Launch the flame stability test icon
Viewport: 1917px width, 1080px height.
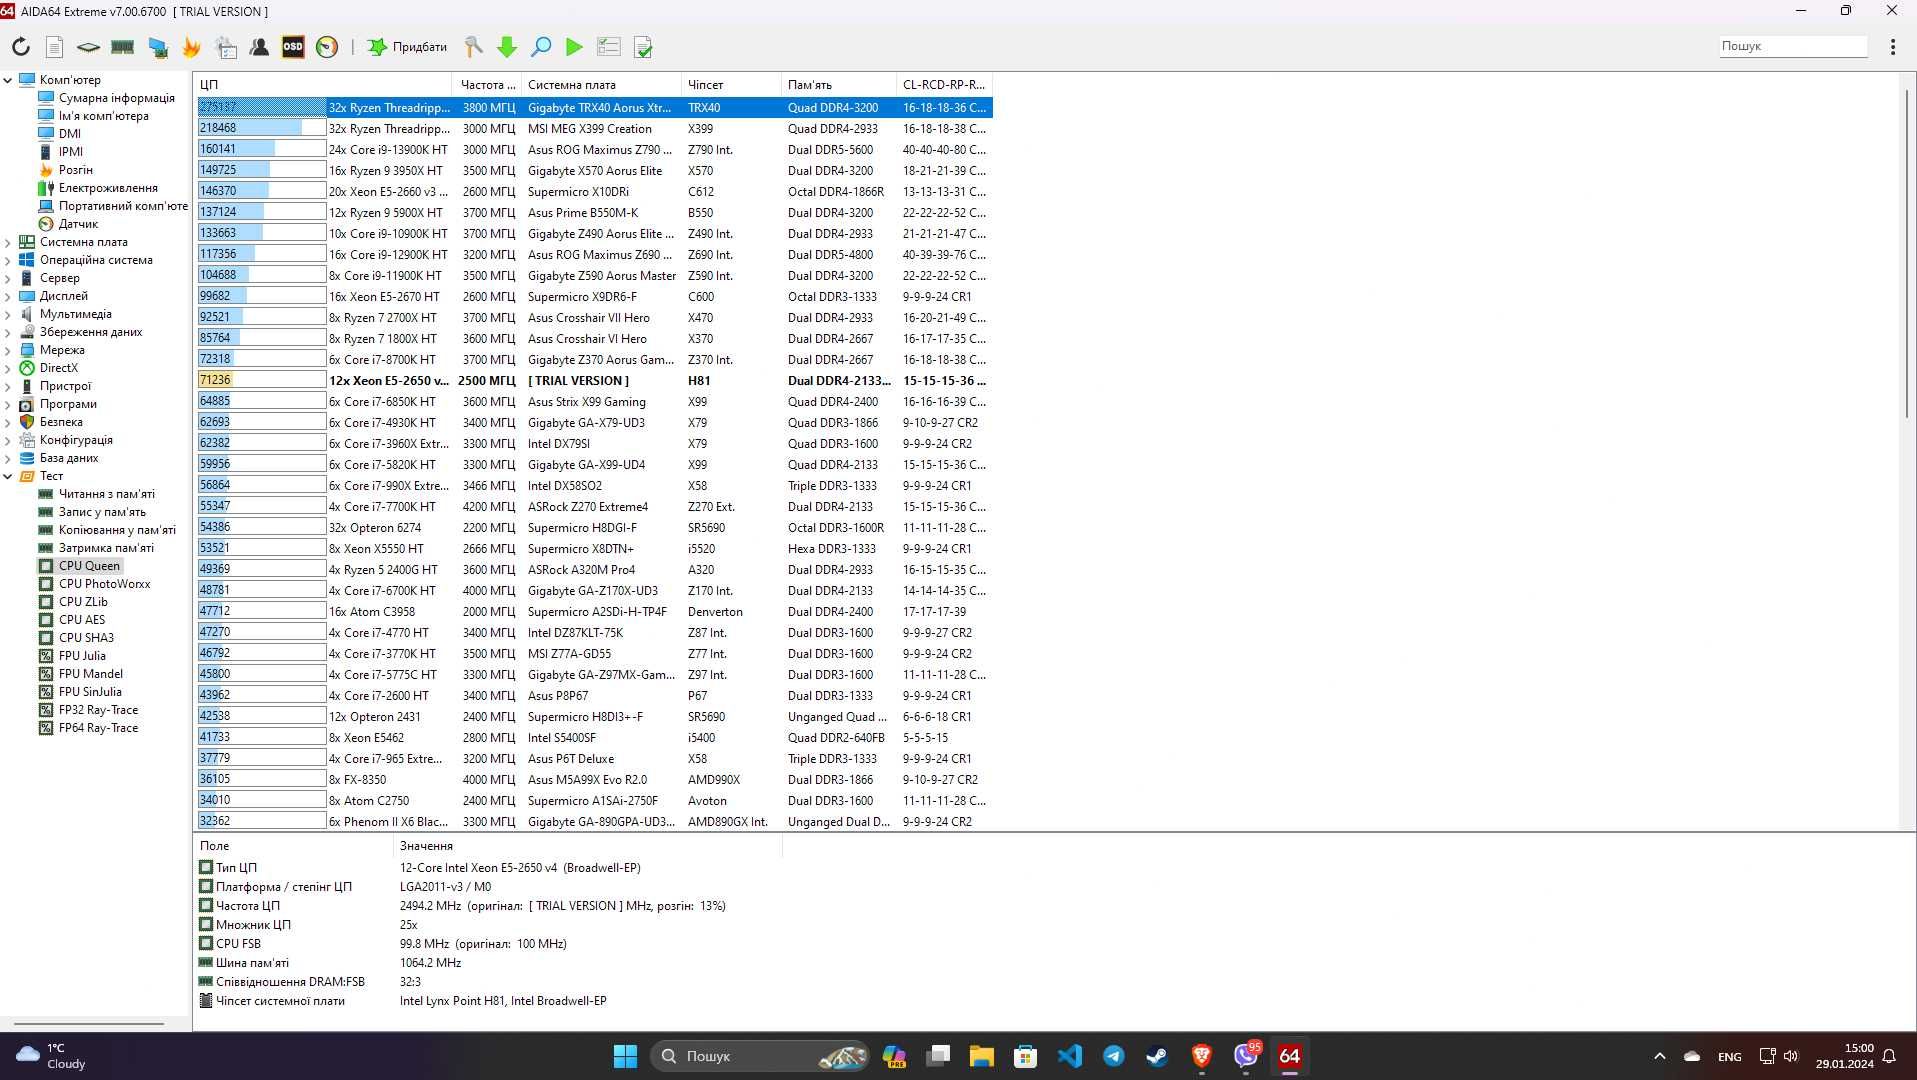pyautogui.click(x=192, y=47)
